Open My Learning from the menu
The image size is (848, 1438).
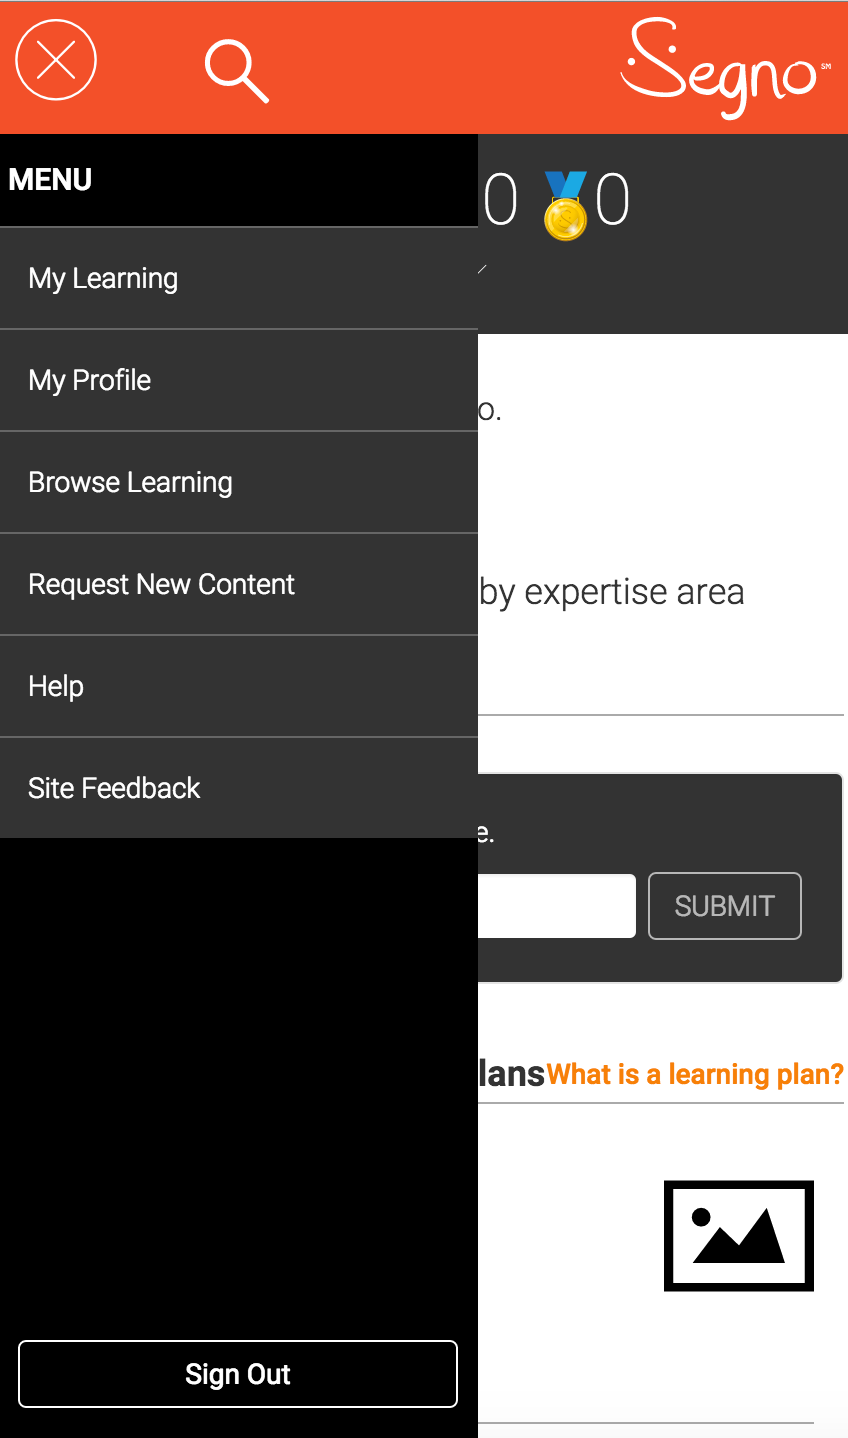point(239,278)
